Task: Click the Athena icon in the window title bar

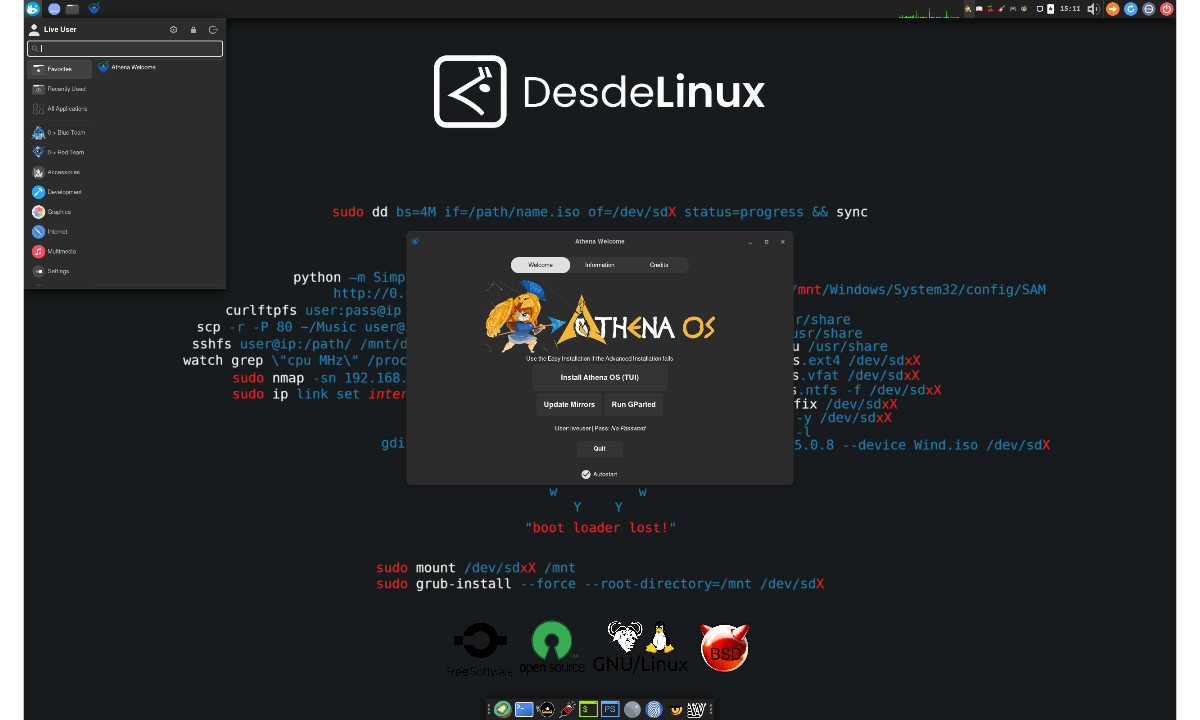Action: pos(415,241)
